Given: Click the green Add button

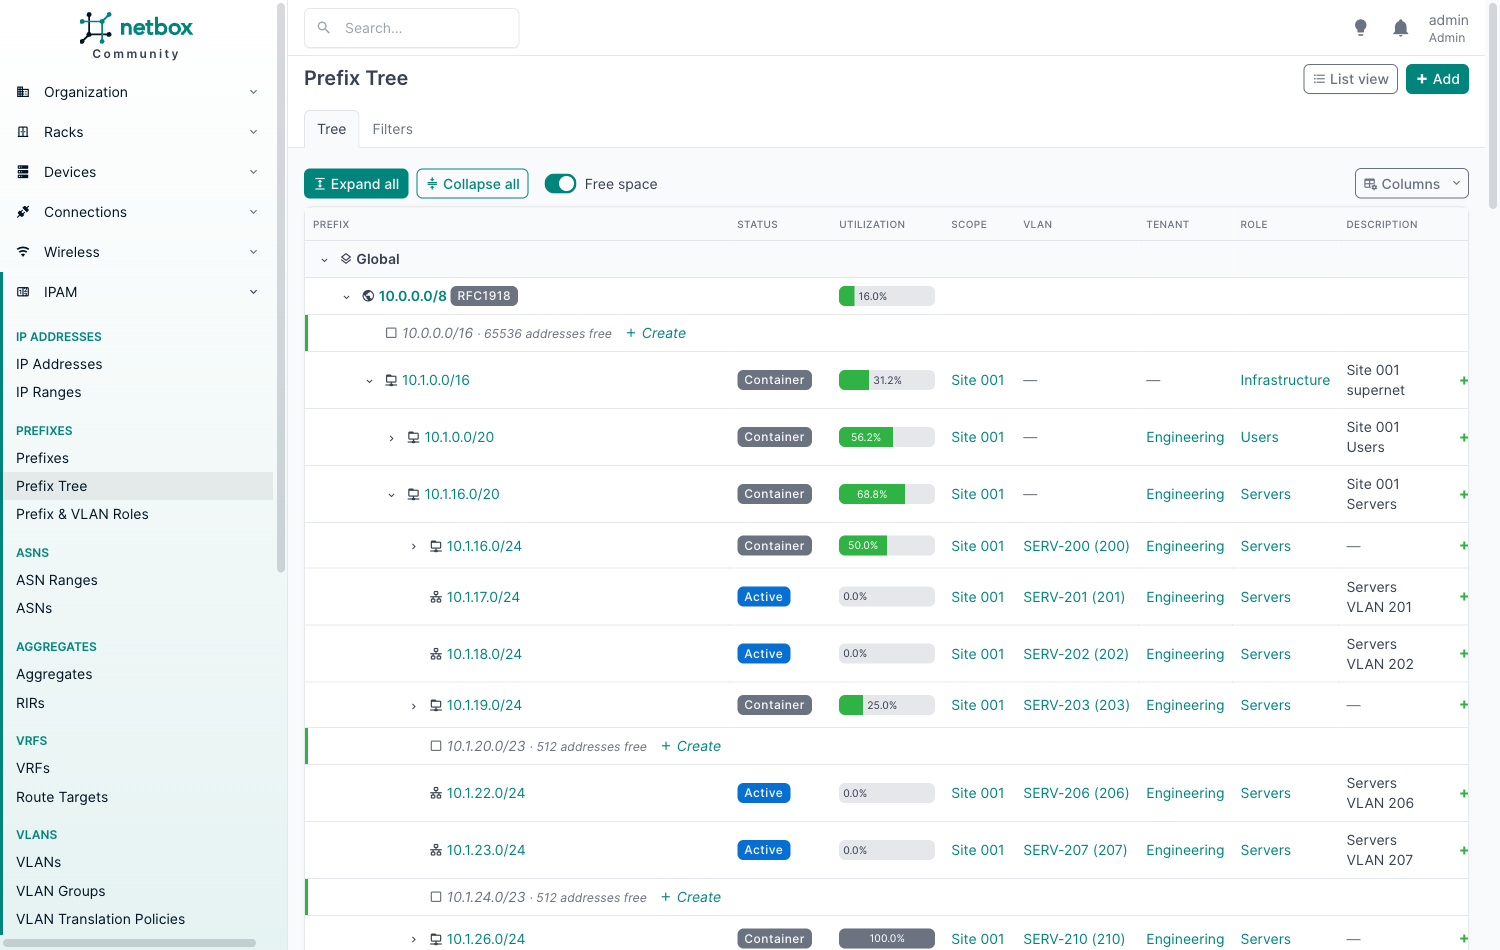Looking at the screenshot, I should [x=1437, y=79].
